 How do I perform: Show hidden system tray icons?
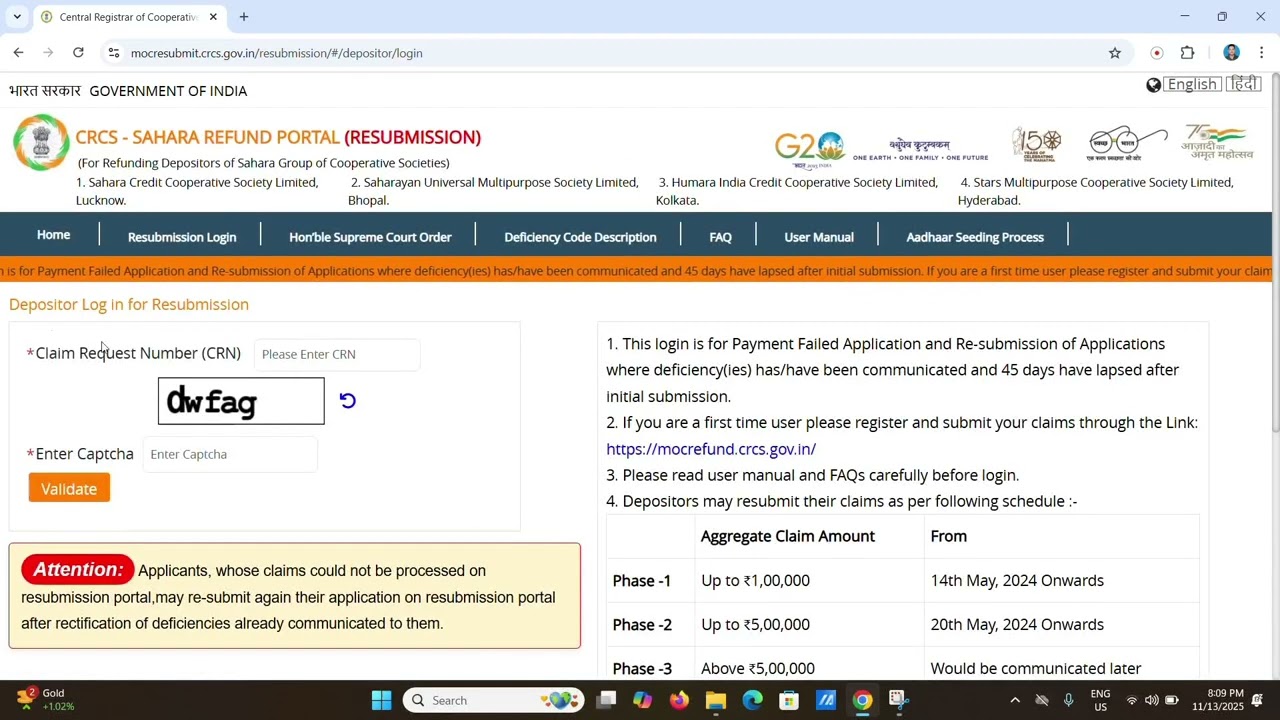click(x=1015, y=700)
